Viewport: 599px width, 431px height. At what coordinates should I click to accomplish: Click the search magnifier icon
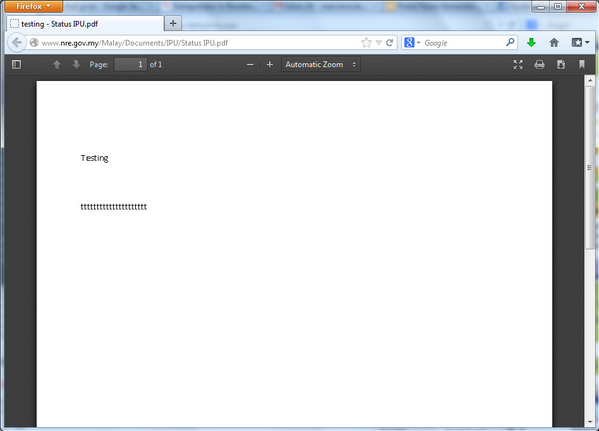(x=510, y=42)
